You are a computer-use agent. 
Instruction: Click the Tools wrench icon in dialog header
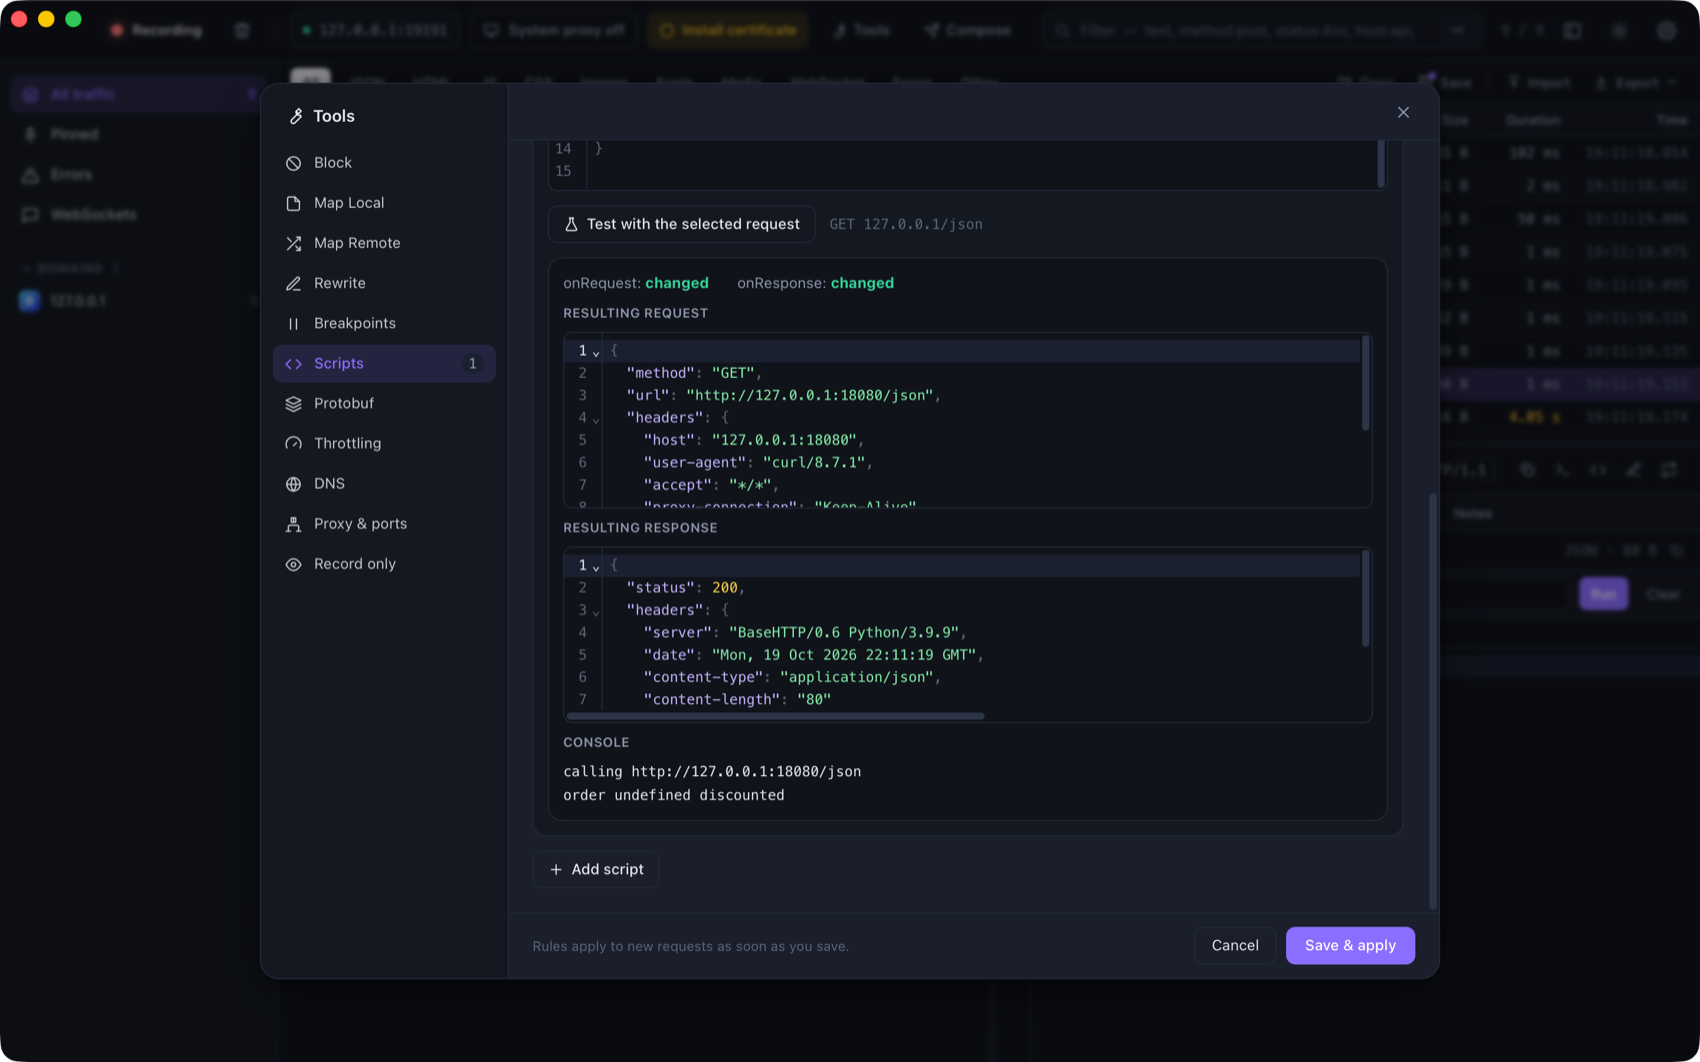pyautogui.click(x=296, y=116)
